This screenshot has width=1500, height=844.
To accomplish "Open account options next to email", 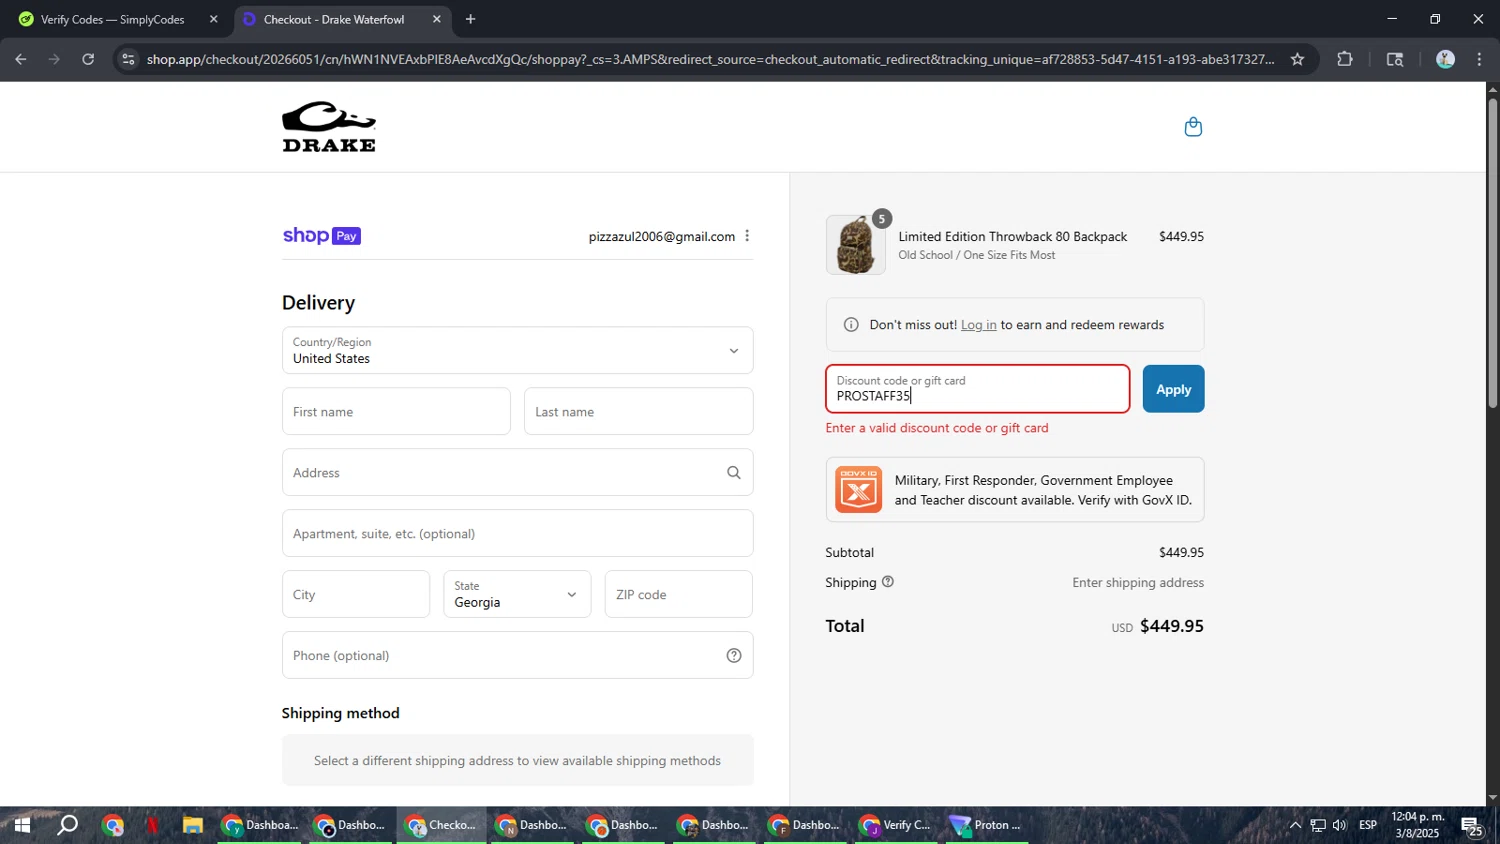I will click(747, 236).
